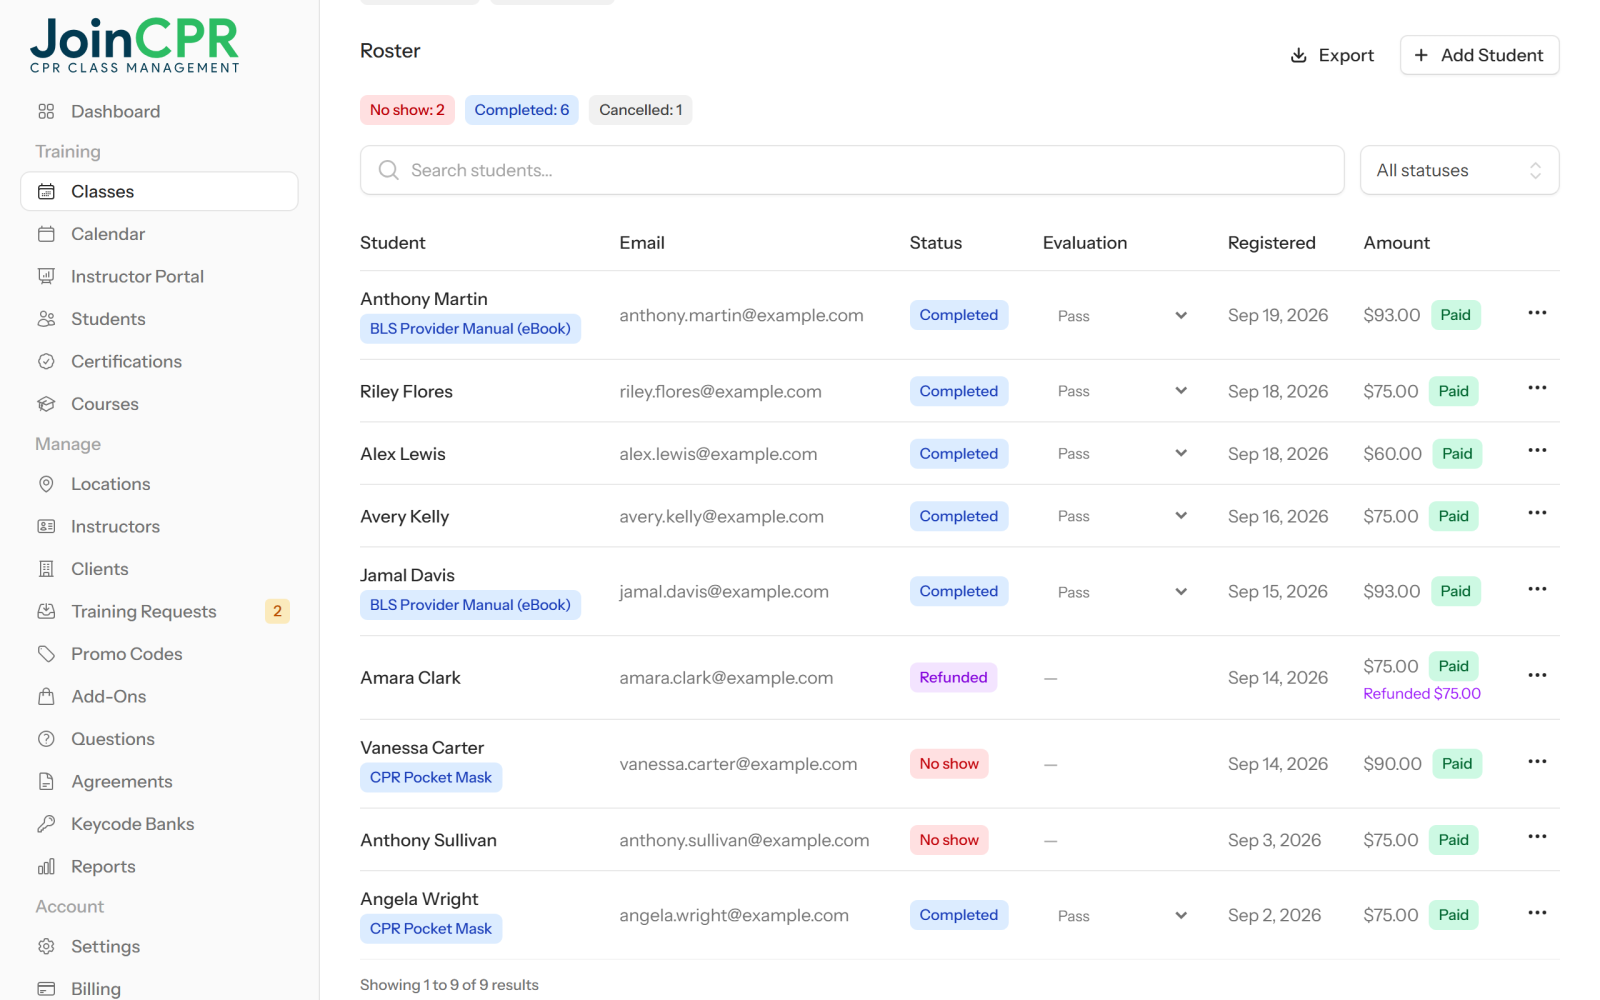Click Anthony Sullivan's No show badge

[x=949, y=840]
